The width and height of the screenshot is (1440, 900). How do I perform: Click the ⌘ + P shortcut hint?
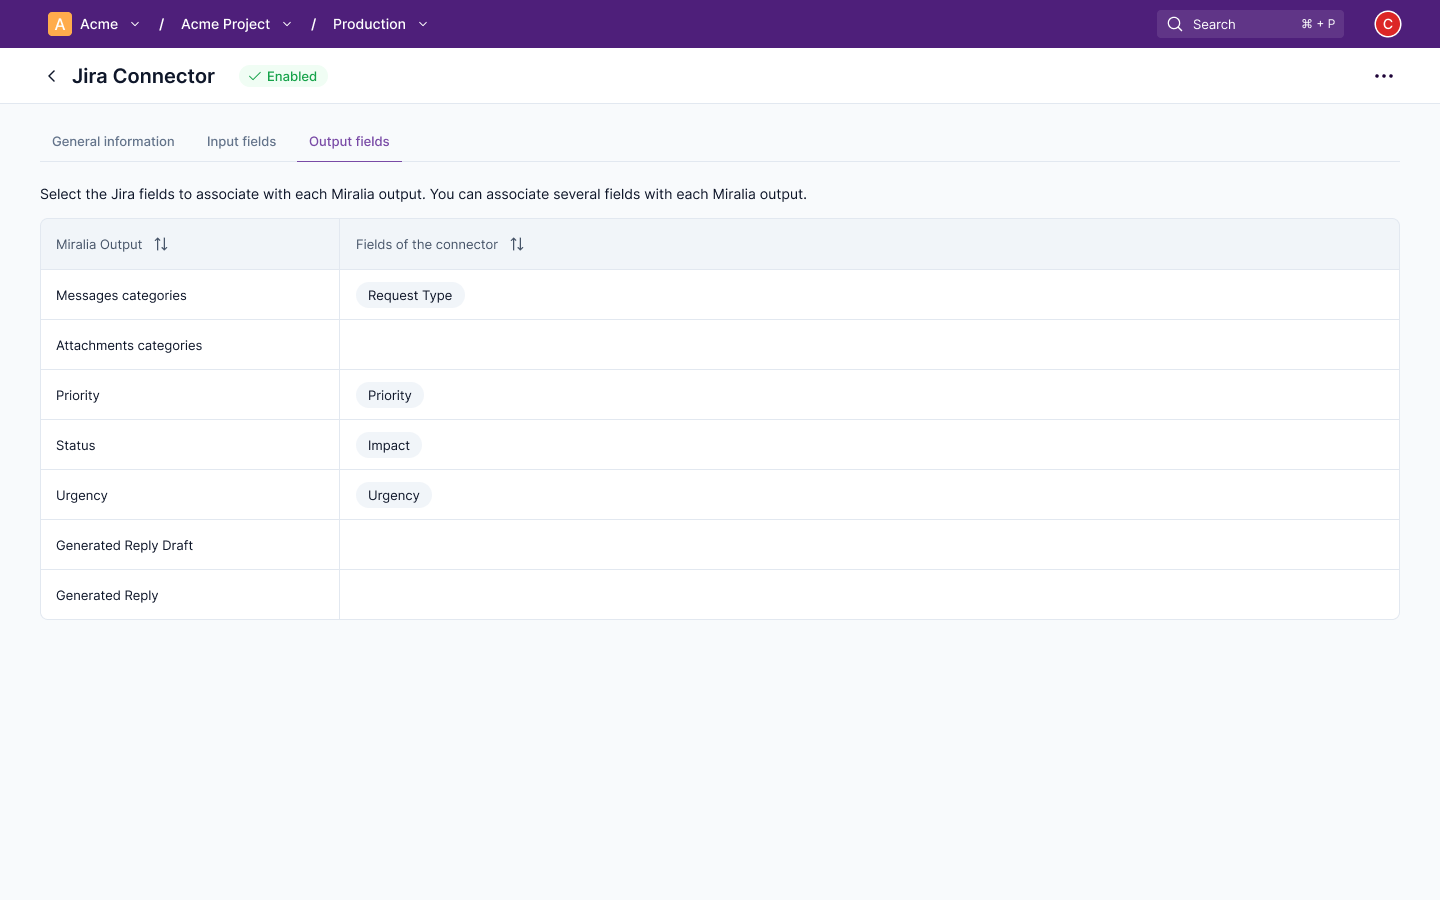coord(1318,24)
